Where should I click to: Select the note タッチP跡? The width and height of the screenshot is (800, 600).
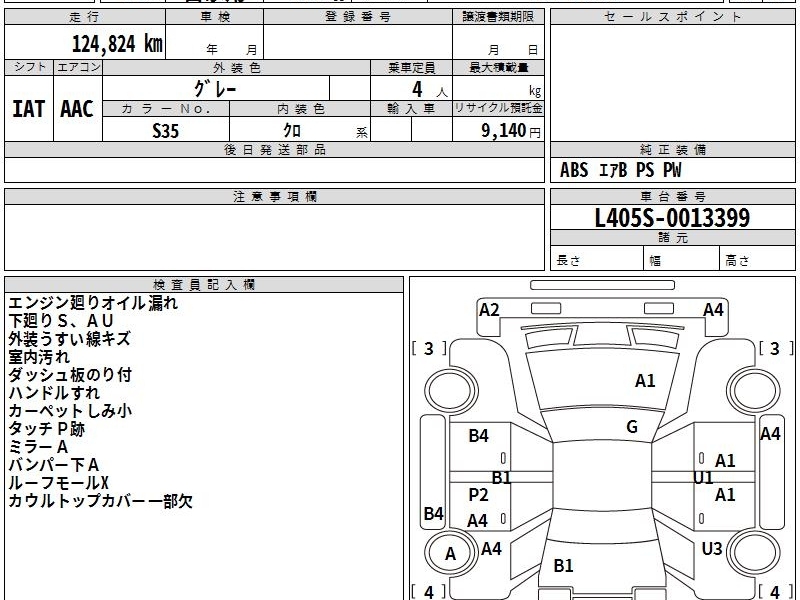(46, 429)
